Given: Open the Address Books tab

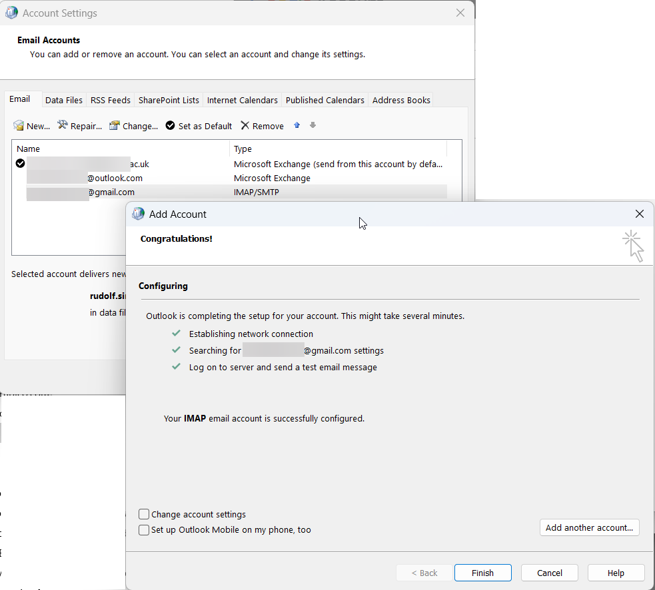Looking at the screenshot, I should click(x=401, y=100).
